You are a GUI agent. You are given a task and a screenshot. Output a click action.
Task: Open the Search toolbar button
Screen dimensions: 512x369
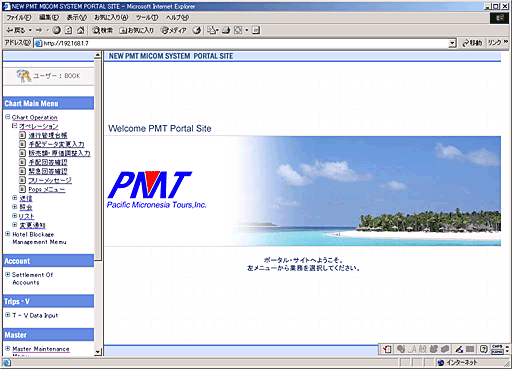click(103, 30)
